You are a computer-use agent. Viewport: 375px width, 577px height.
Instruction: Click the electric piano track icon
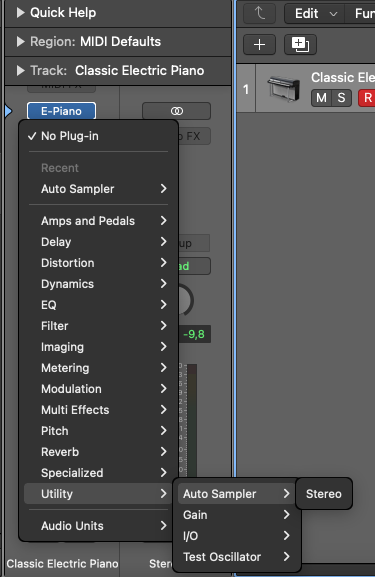tap(283, 89)
